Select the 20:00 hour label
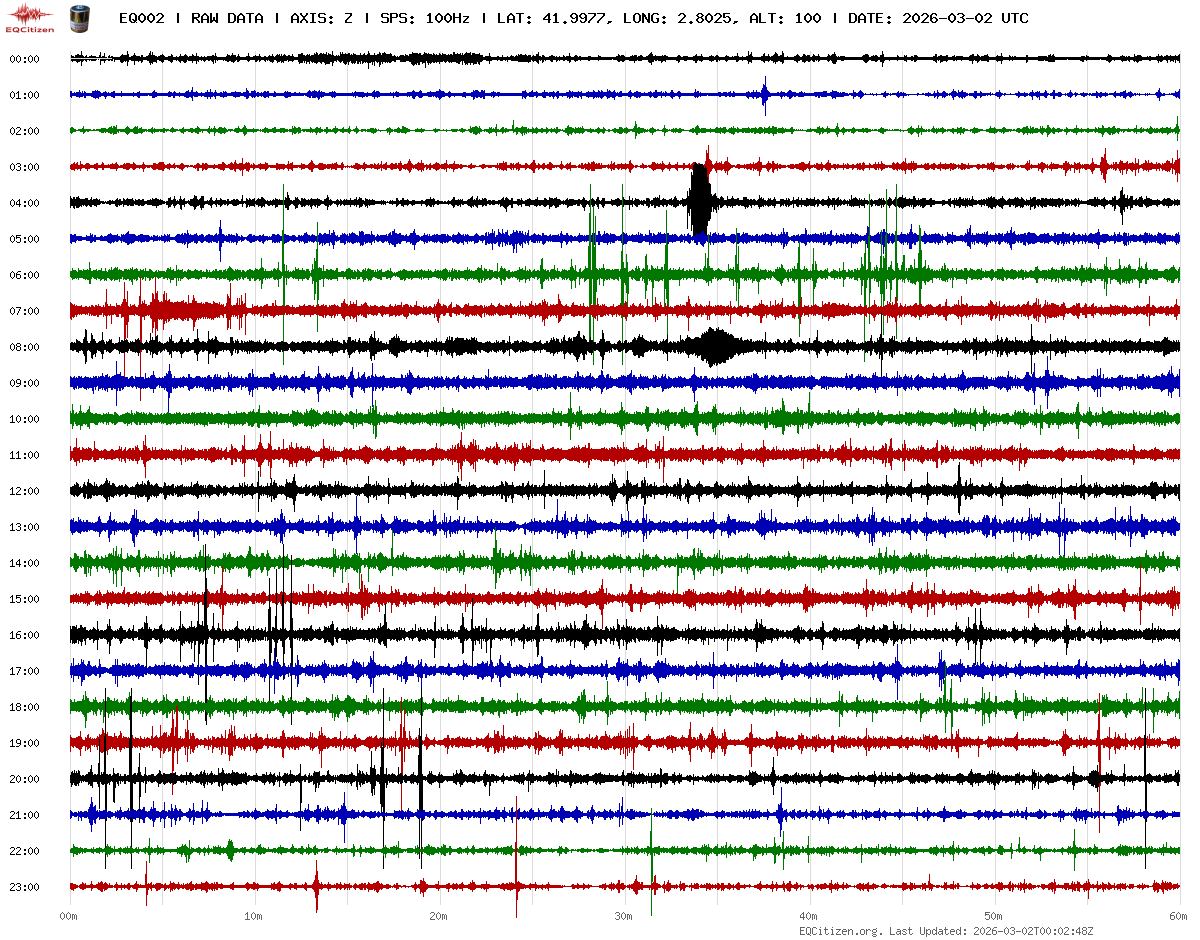 24,779
